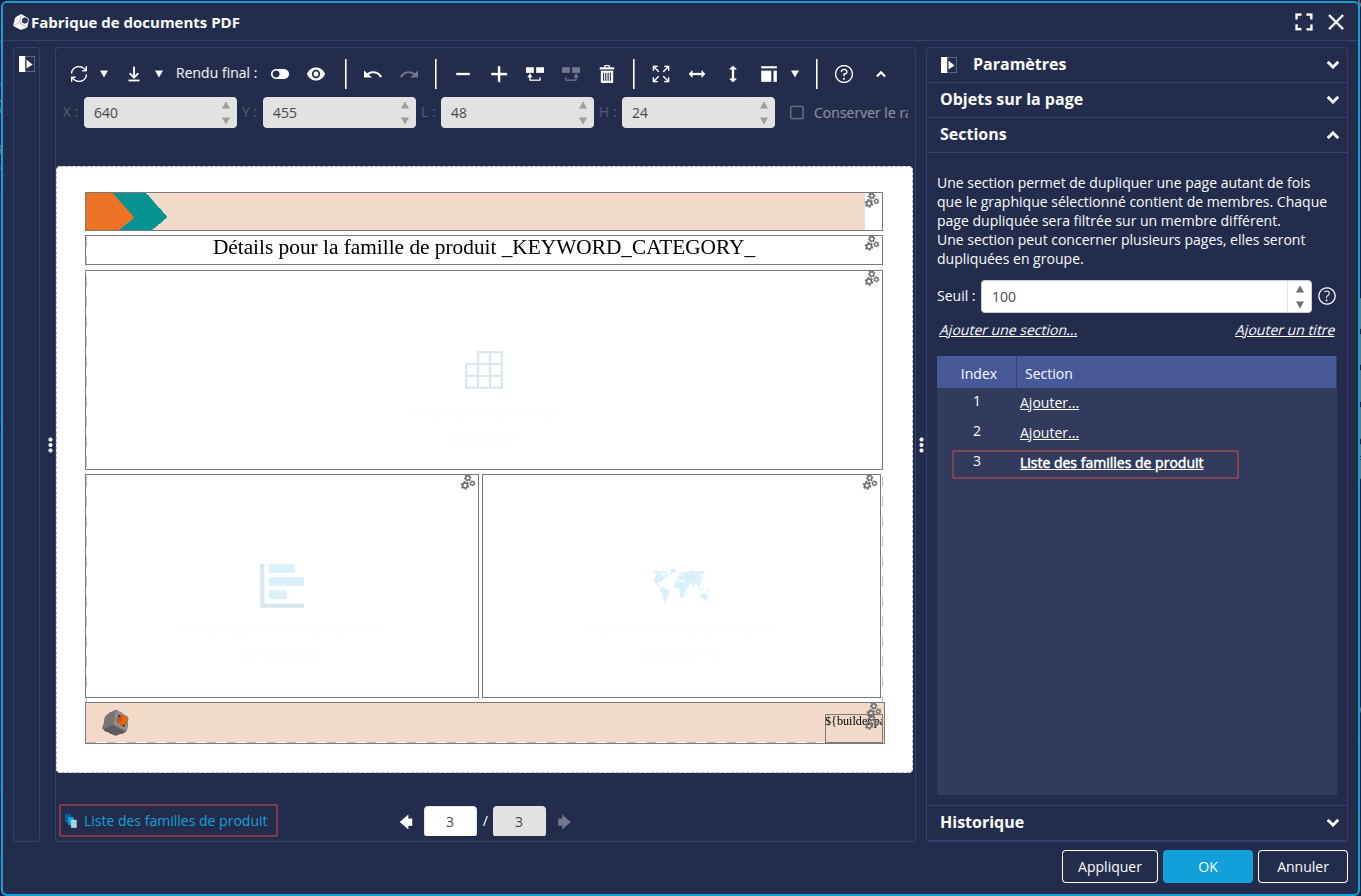Viewport: 1361px width, 896px height.
Task: Click the plus icon in the toolbar
Action: pyautogui.click(x=499, y=74)
